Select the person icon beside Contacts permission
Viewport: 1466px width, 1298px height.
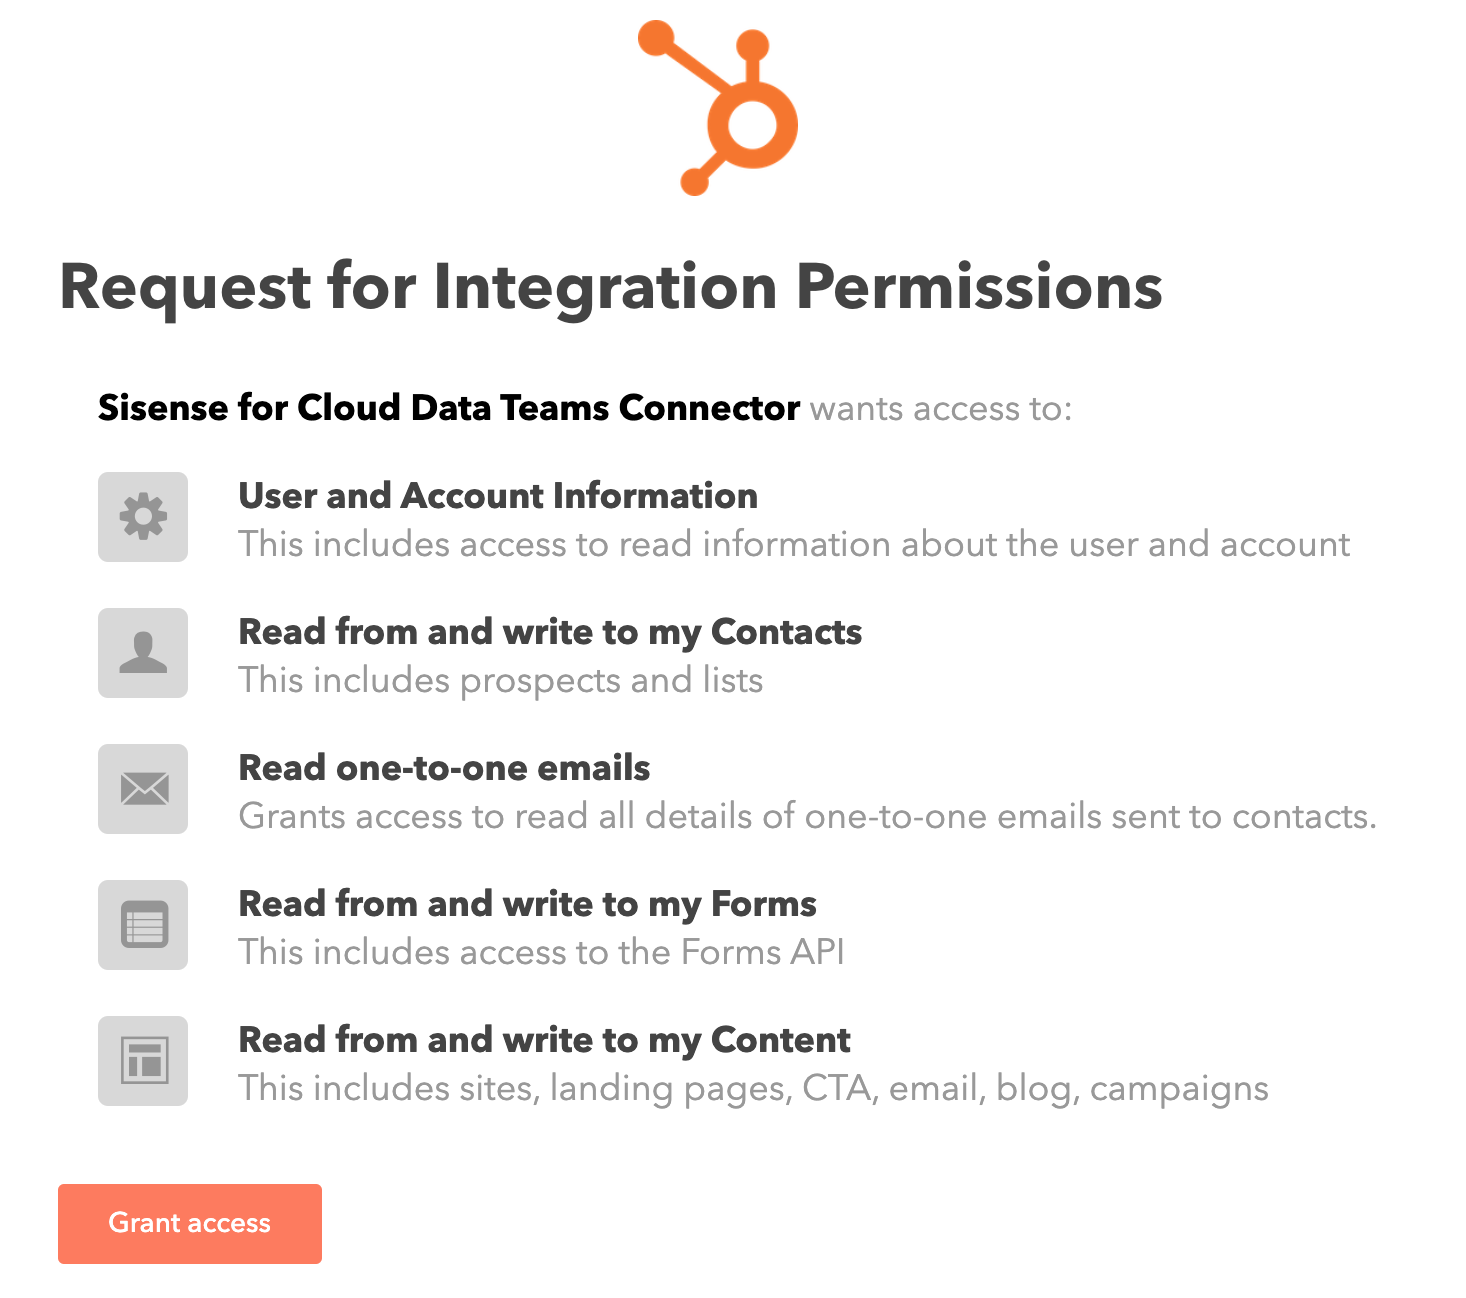143,653
